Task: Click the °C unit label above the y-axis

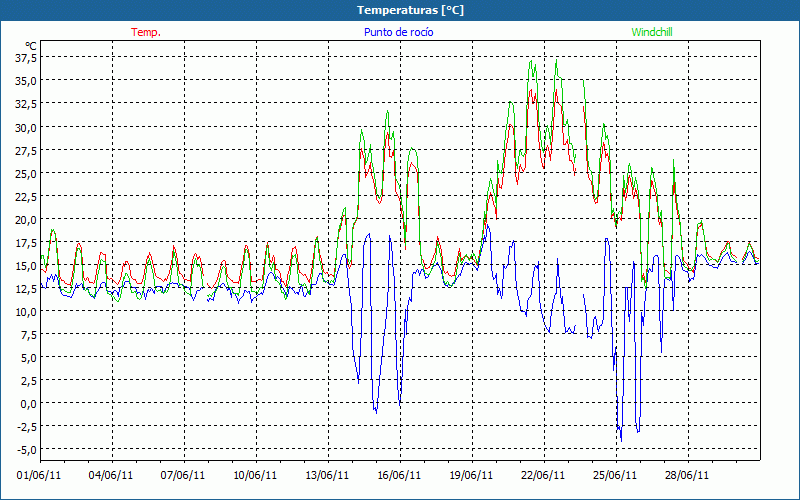Action: 31,46
